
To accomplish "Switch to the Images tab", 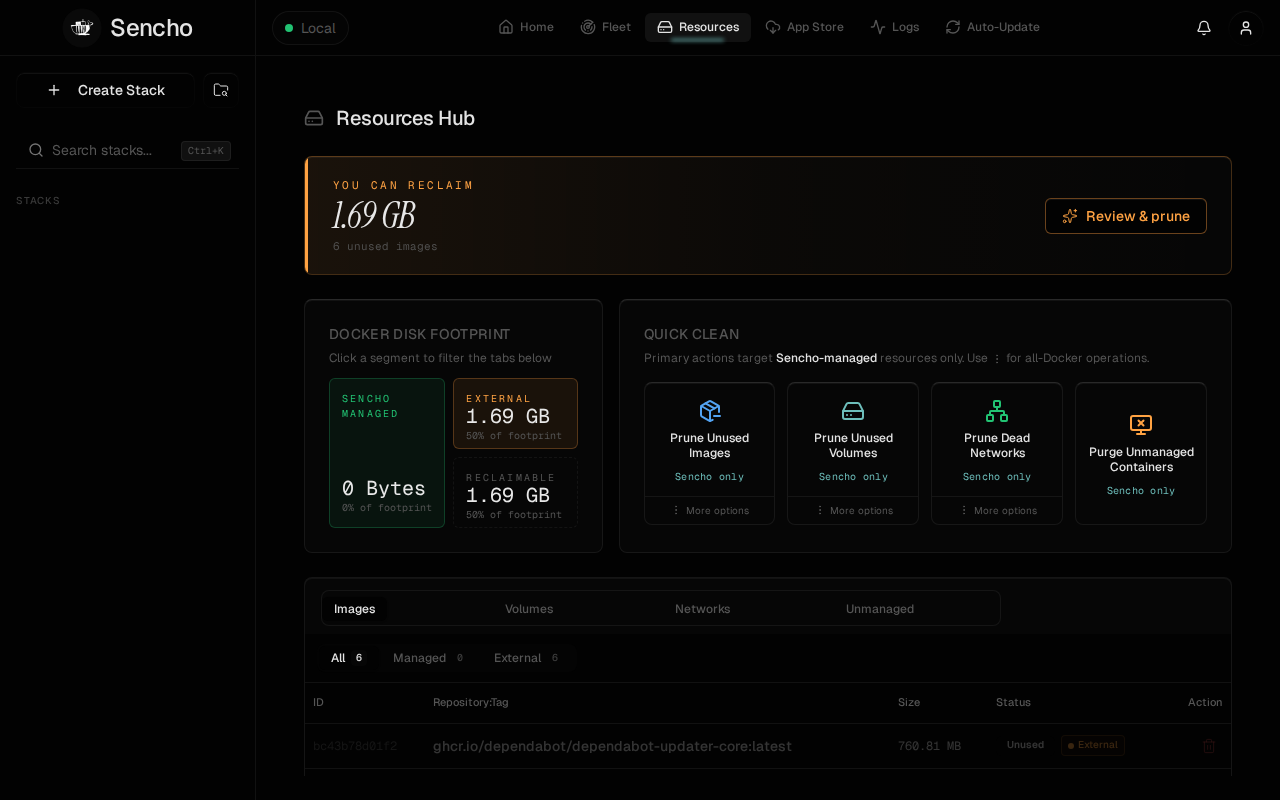I will (355, 609).
